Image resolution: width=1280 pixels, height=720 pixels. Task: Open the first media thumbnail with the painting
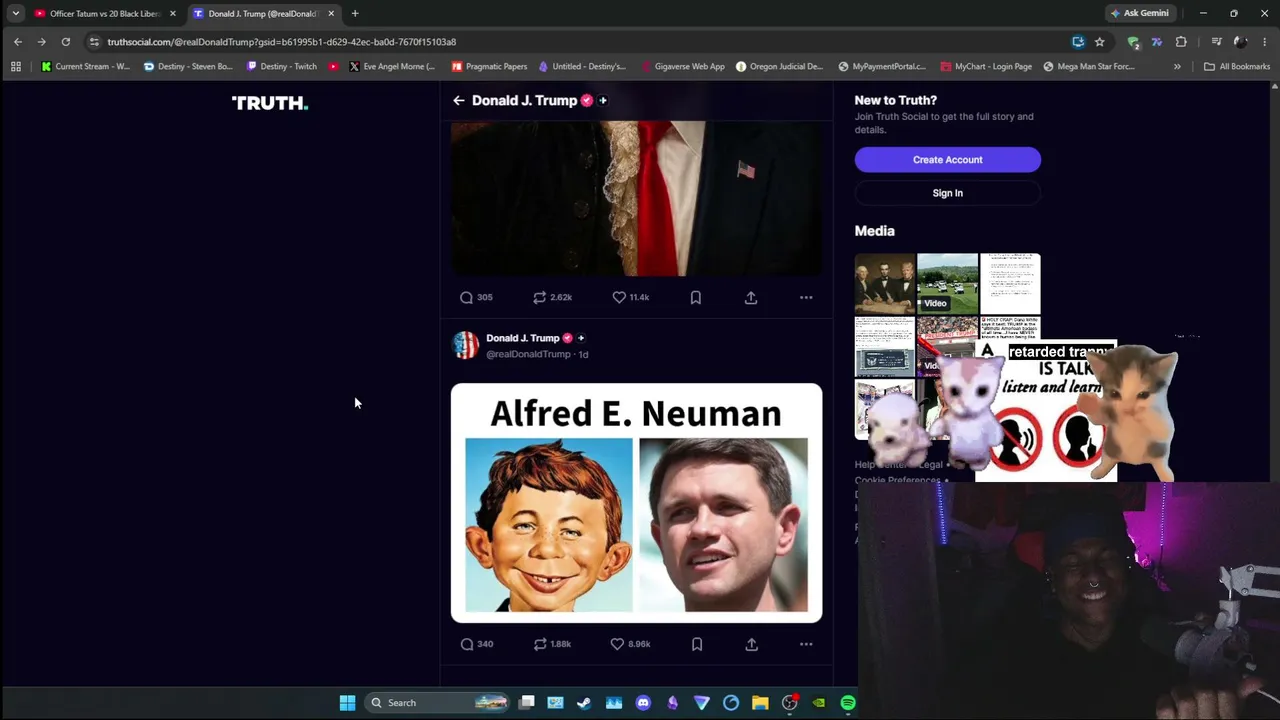tap(885, 284)
